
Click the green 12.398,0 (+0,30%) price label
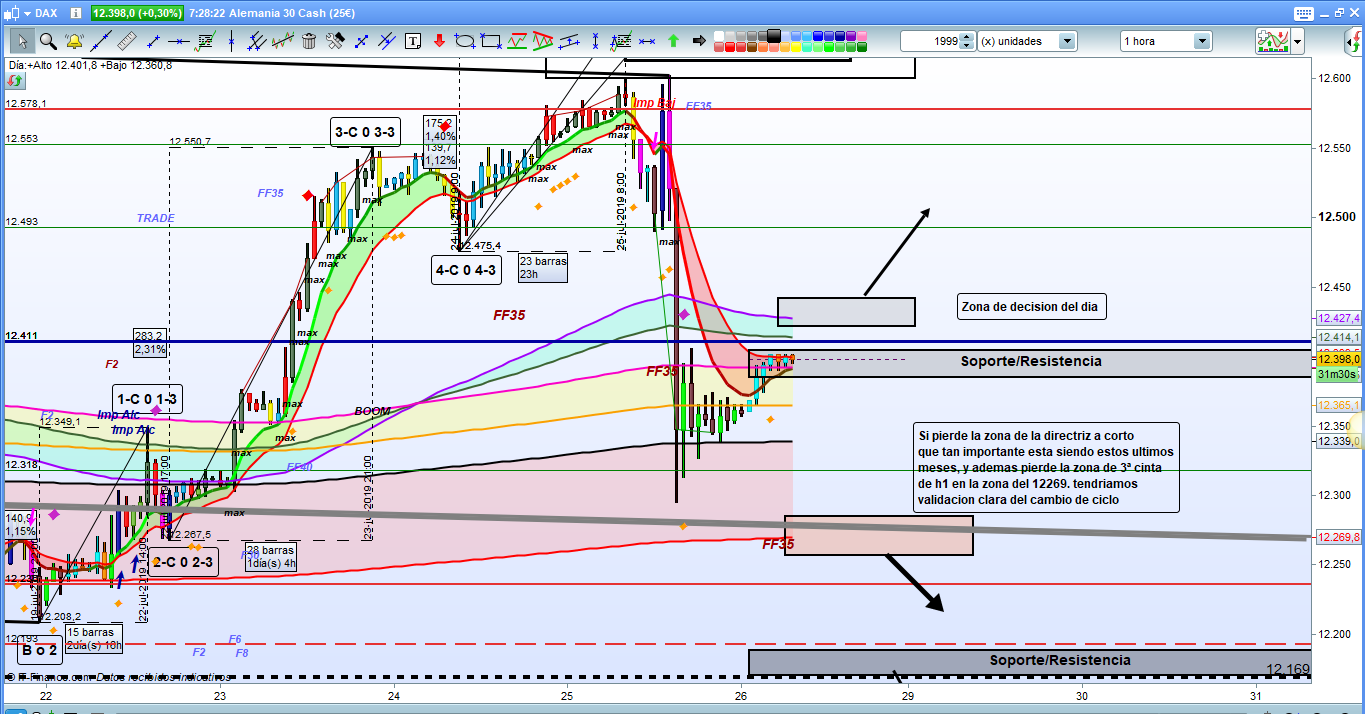point(137,13)
